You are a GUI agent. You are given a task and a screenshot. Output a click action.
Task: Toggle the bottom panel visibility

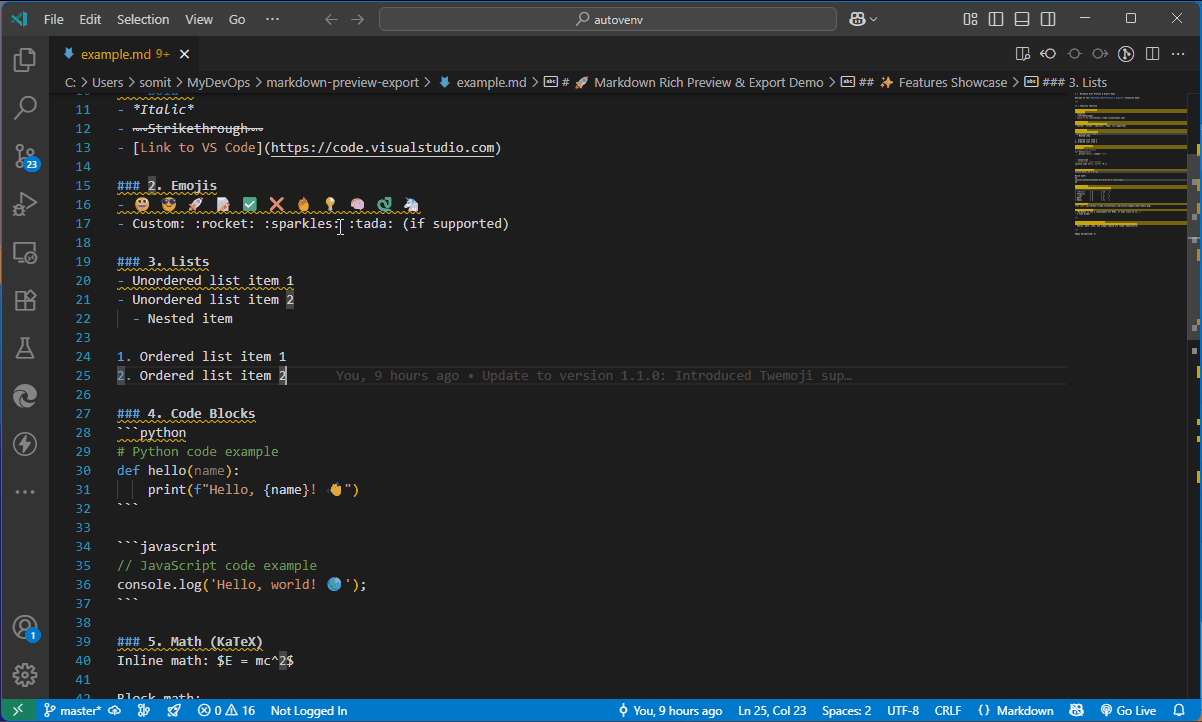[1022, 19]
